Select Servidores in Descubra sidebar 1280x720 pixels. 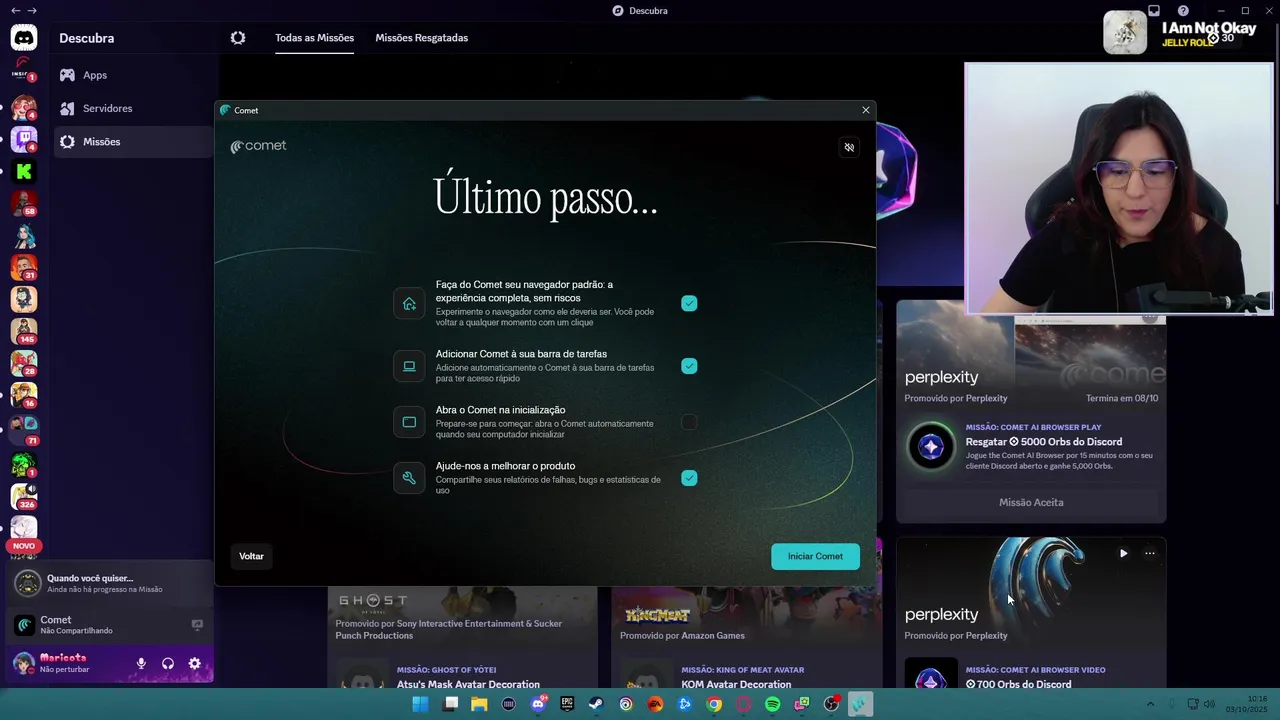(x=132, y=108)
